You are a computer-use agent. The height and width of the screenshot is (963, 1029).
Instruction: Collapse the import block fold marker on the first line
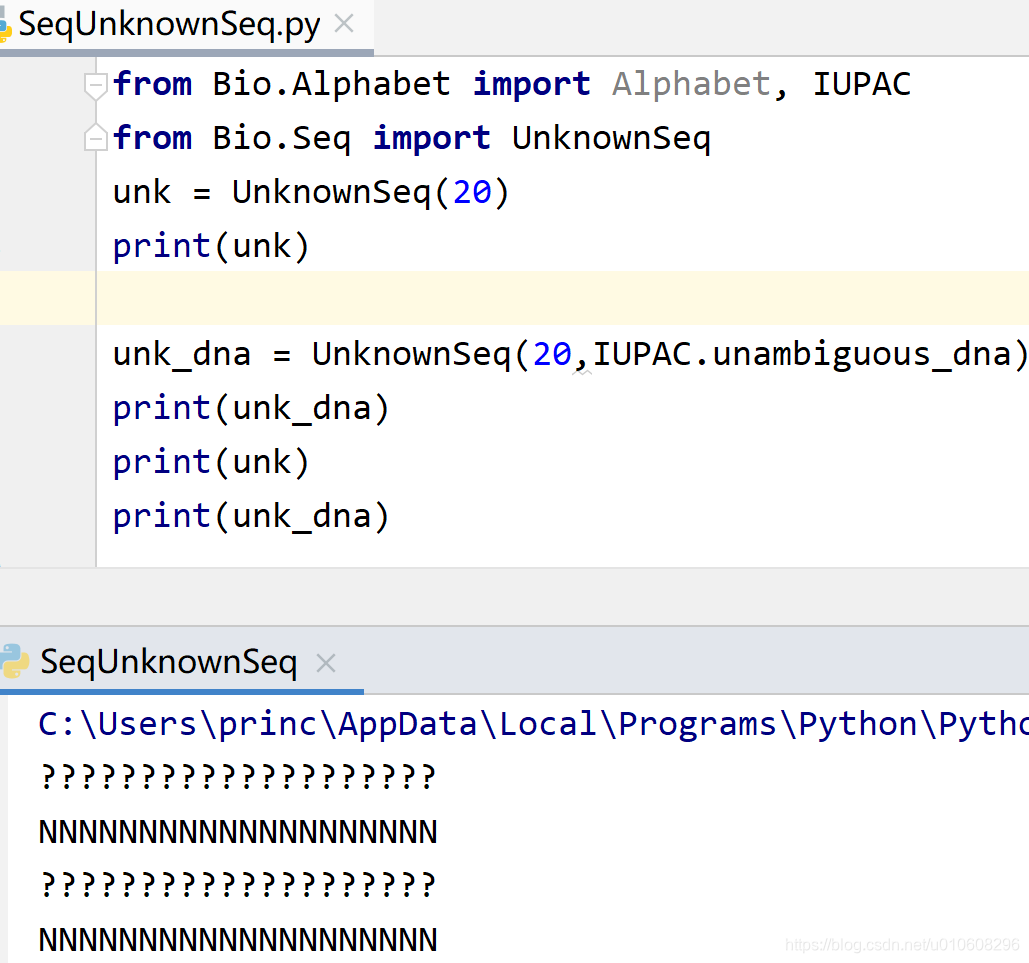pyautogui.click(x=96, y=86)
